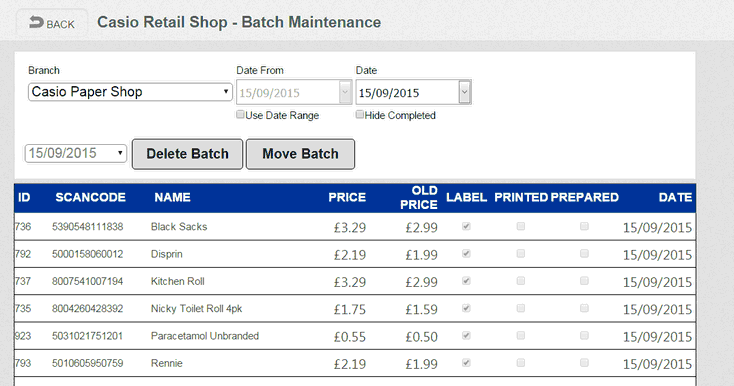Click old price £1.59 for Nicky Toilet Roll
This screenshot has width=734, height=386.
pos(421,310)
